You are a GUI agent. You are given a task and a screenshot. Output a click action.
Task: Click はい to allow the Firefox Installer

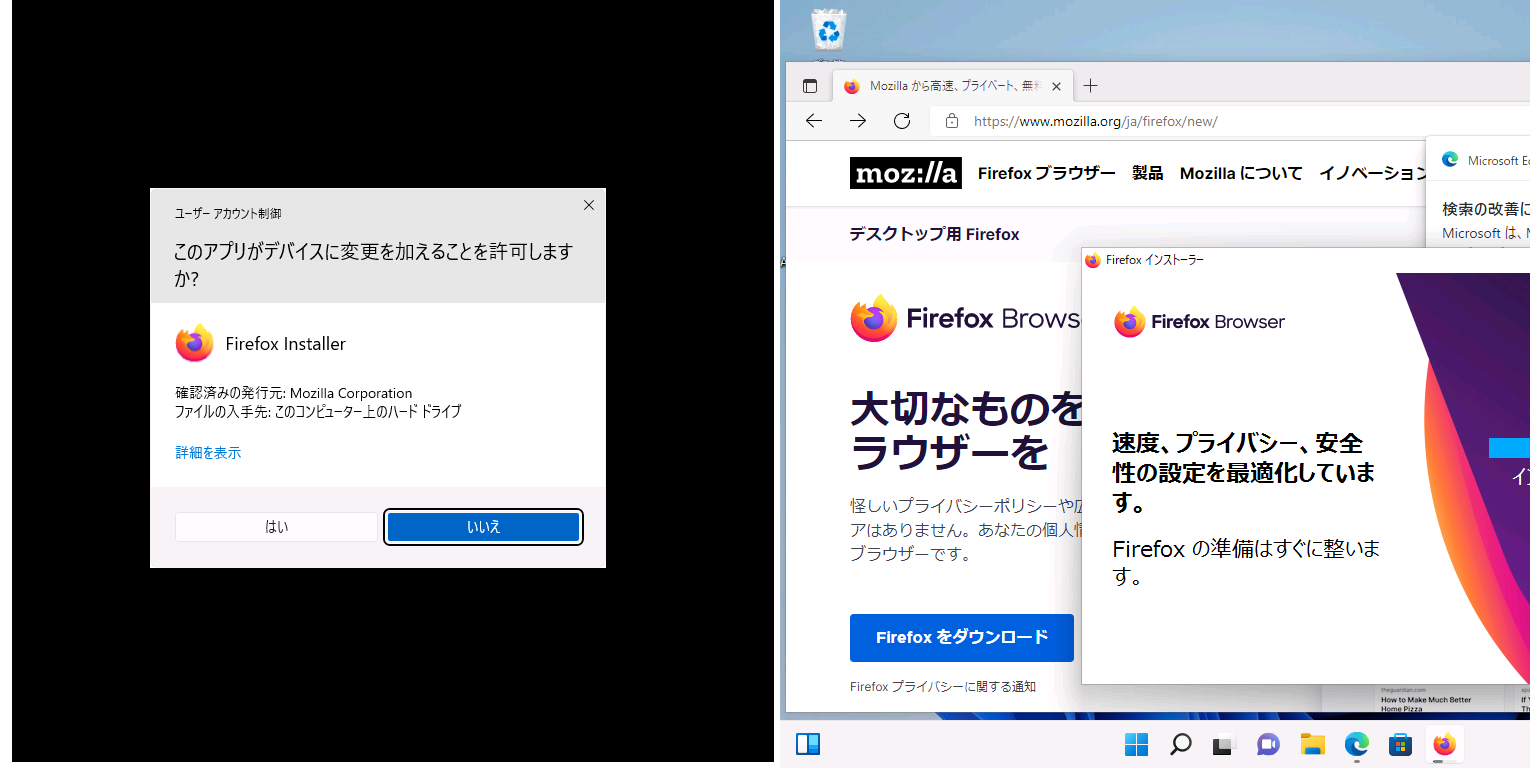(275, 527)
